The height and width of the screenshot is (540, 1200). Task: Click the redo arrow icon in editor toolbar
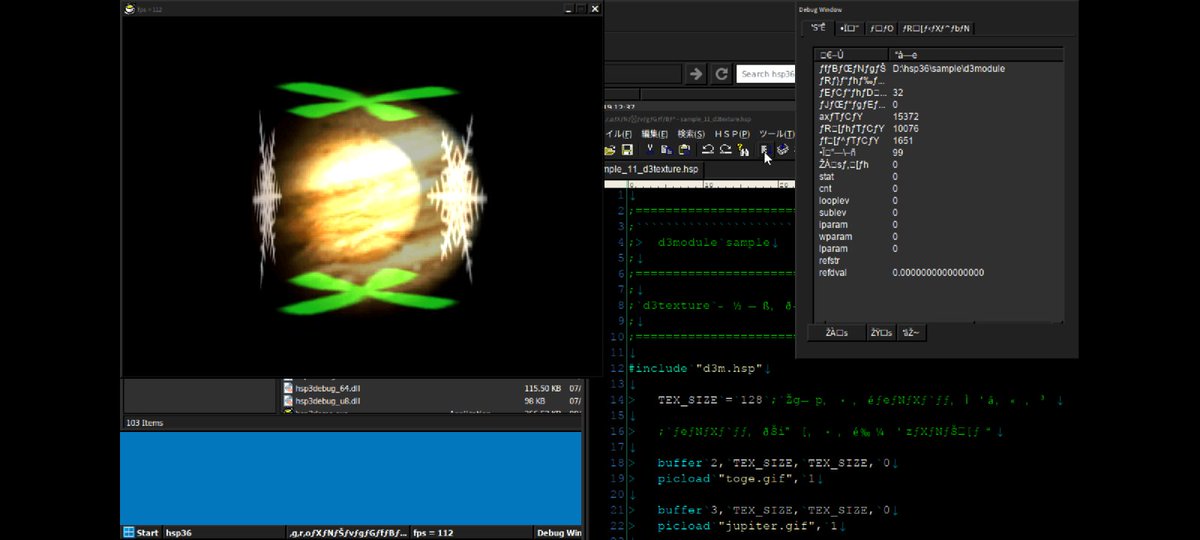726,150
